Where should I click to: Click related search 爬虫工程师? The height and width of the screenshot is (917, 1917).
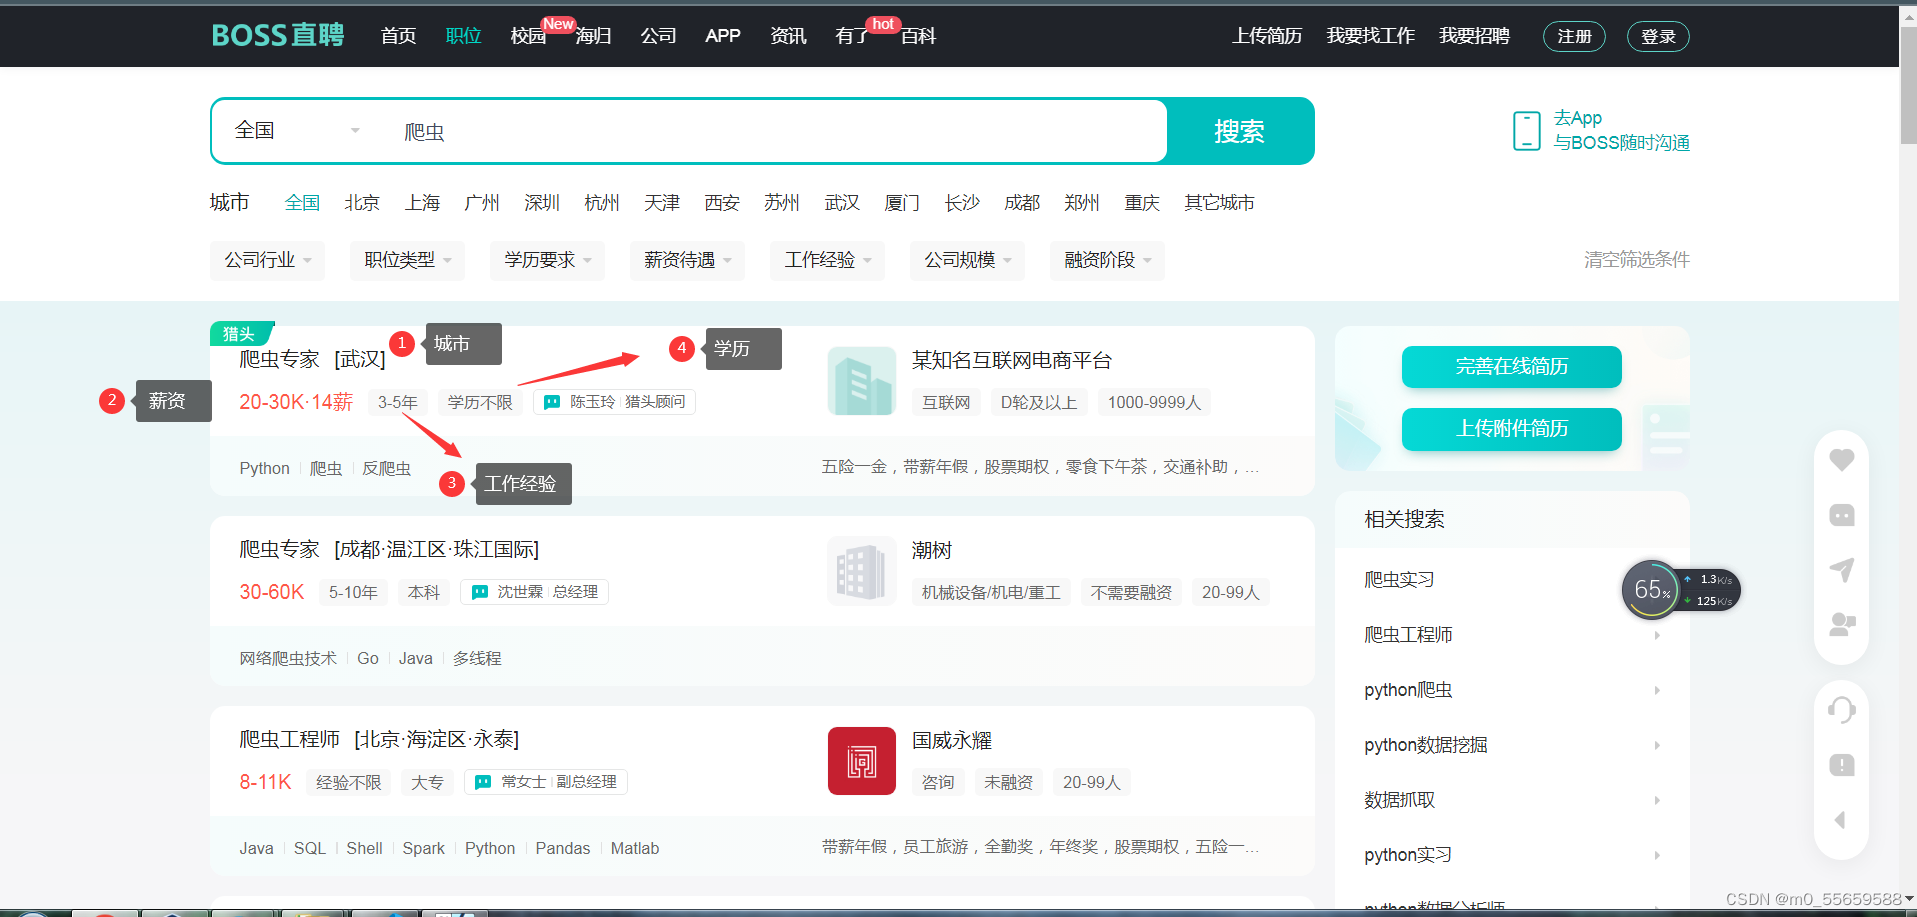point(1408,635)
